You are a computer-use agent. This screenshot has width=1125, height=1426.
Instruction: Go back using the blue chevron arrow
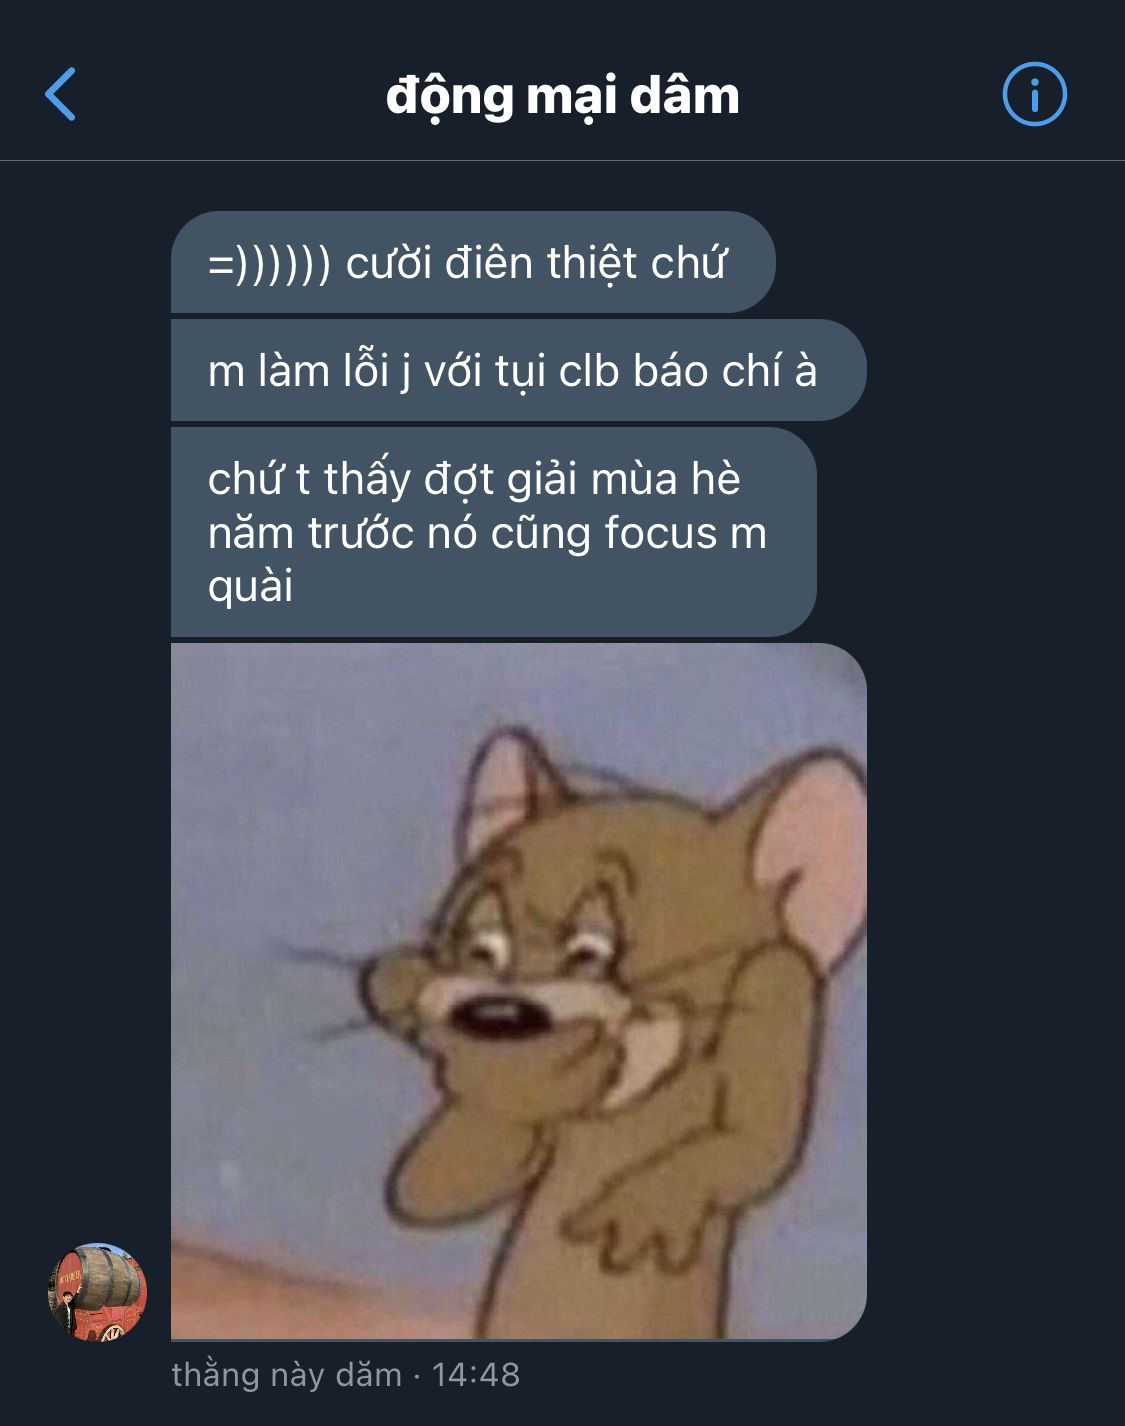(61, 95)
